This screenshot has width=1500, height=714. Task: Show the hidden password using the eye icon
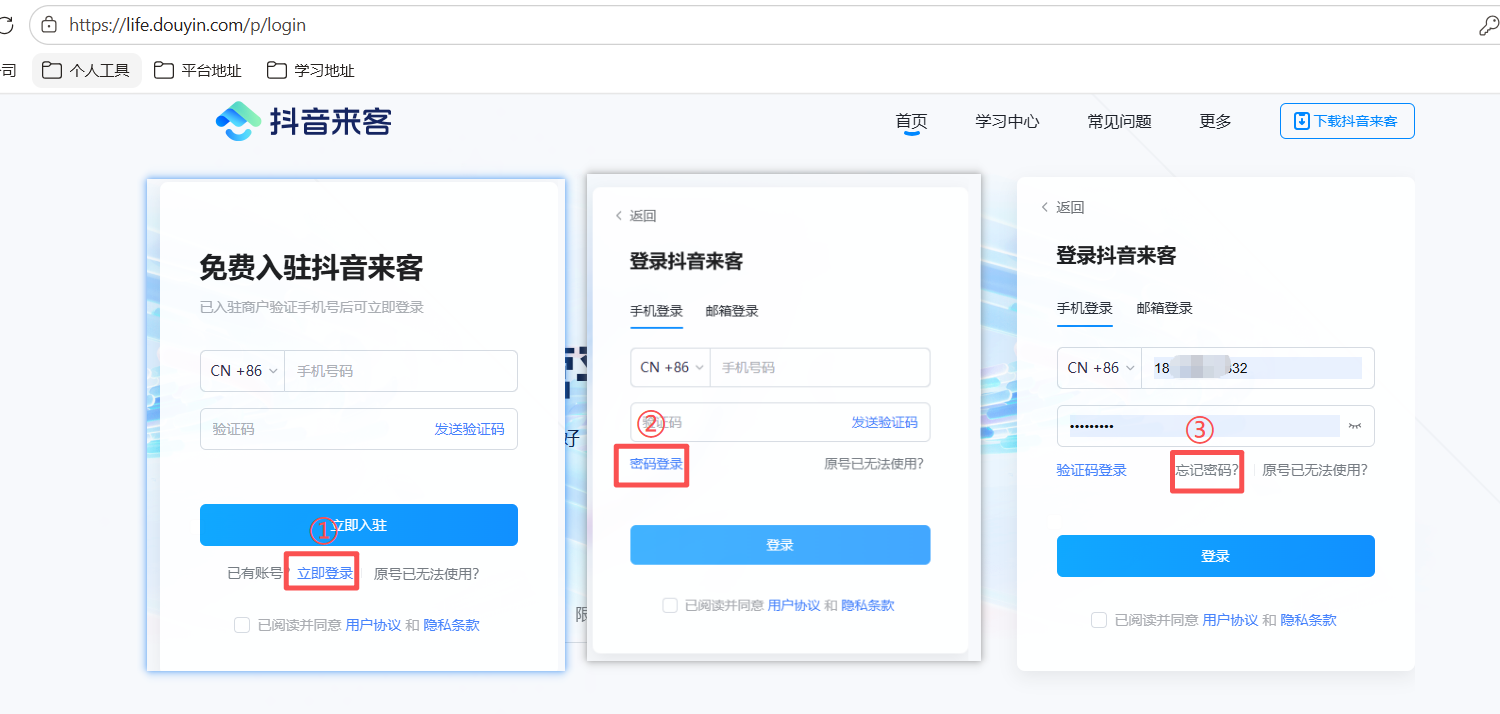click(1356, 426)
